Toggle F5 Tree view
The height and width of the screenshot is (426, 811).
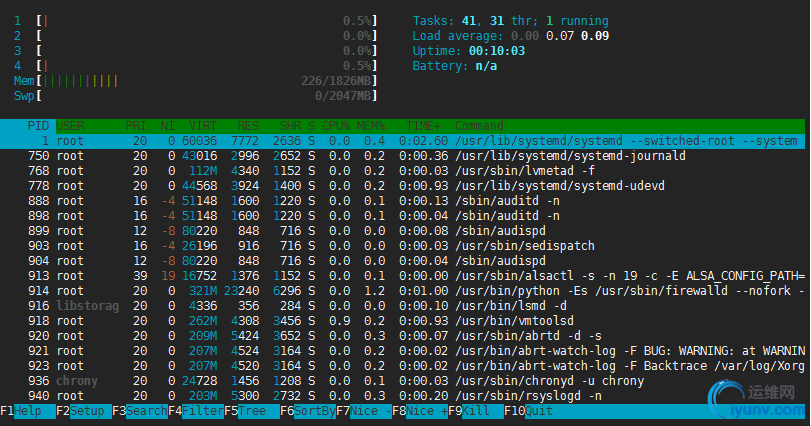250,410
